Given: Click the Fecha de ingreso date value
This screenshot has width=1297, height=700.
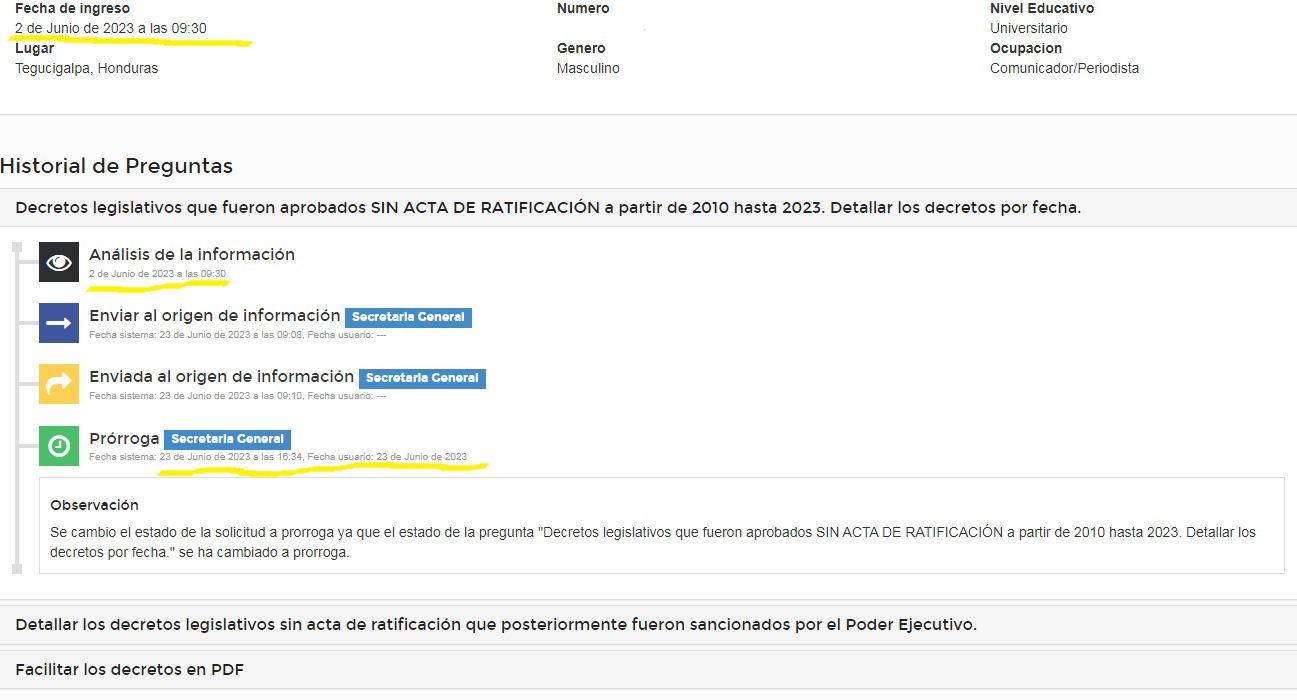Looking at the screenshot, I should [x=110, y=28].
